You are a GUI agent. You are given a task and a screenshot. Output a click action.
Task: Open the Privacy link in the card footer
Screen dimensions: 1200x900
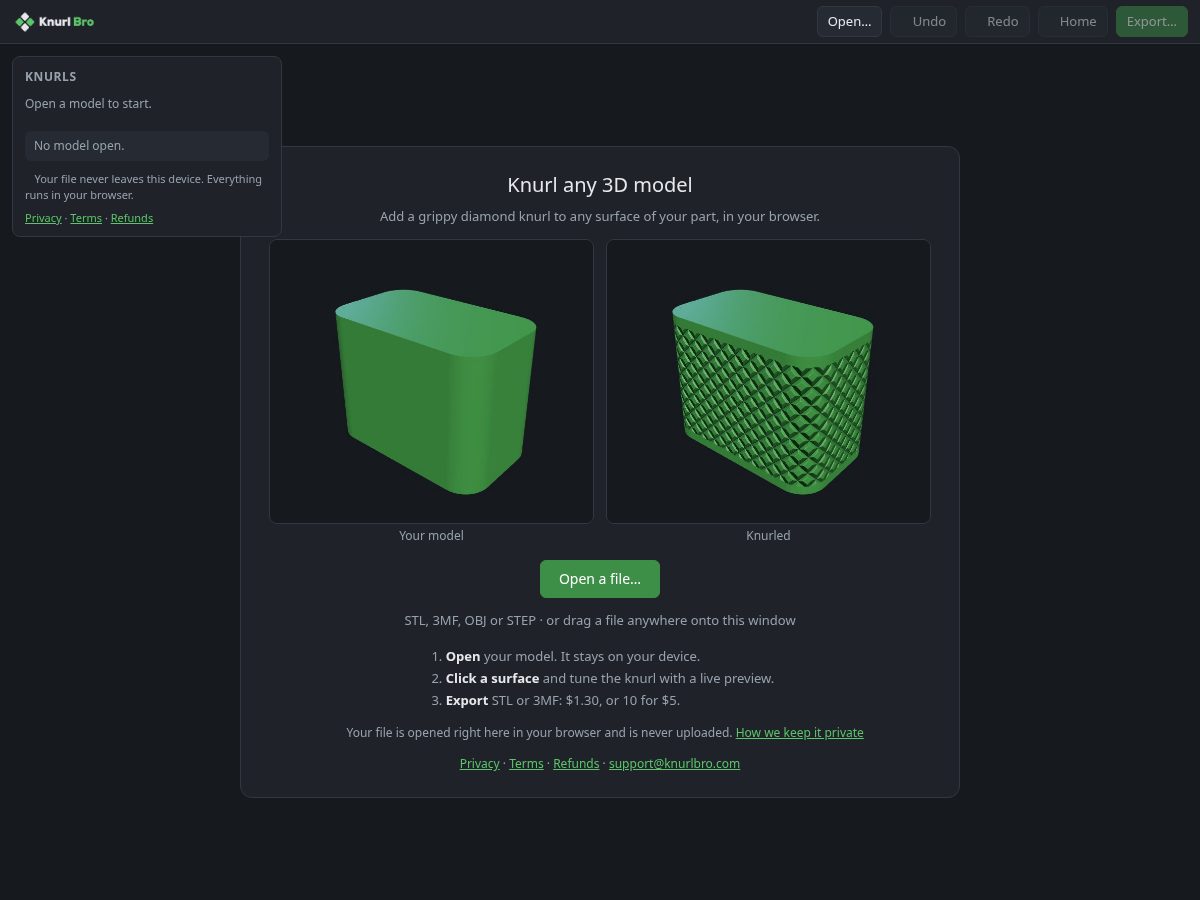pyautogui.click(x=479, y=764)
